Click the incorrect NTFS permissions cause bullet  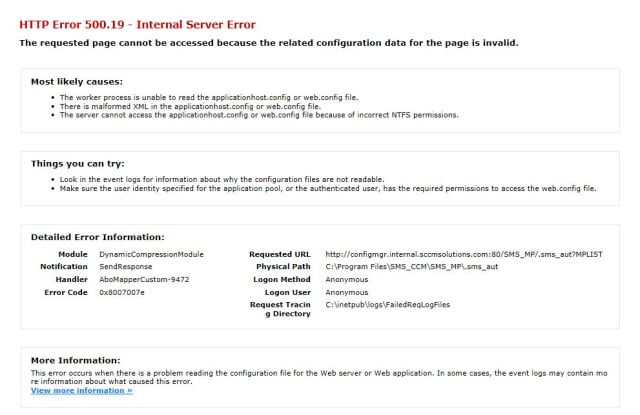point(258,115)
